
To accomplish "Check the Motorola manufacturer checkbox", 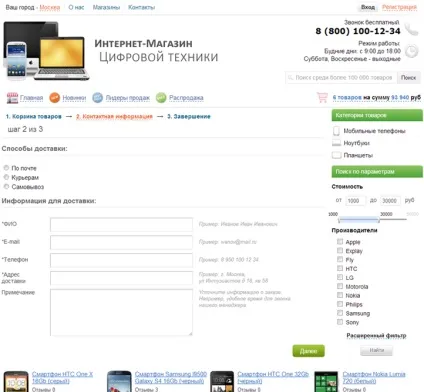I will click(x=340, y=286).
